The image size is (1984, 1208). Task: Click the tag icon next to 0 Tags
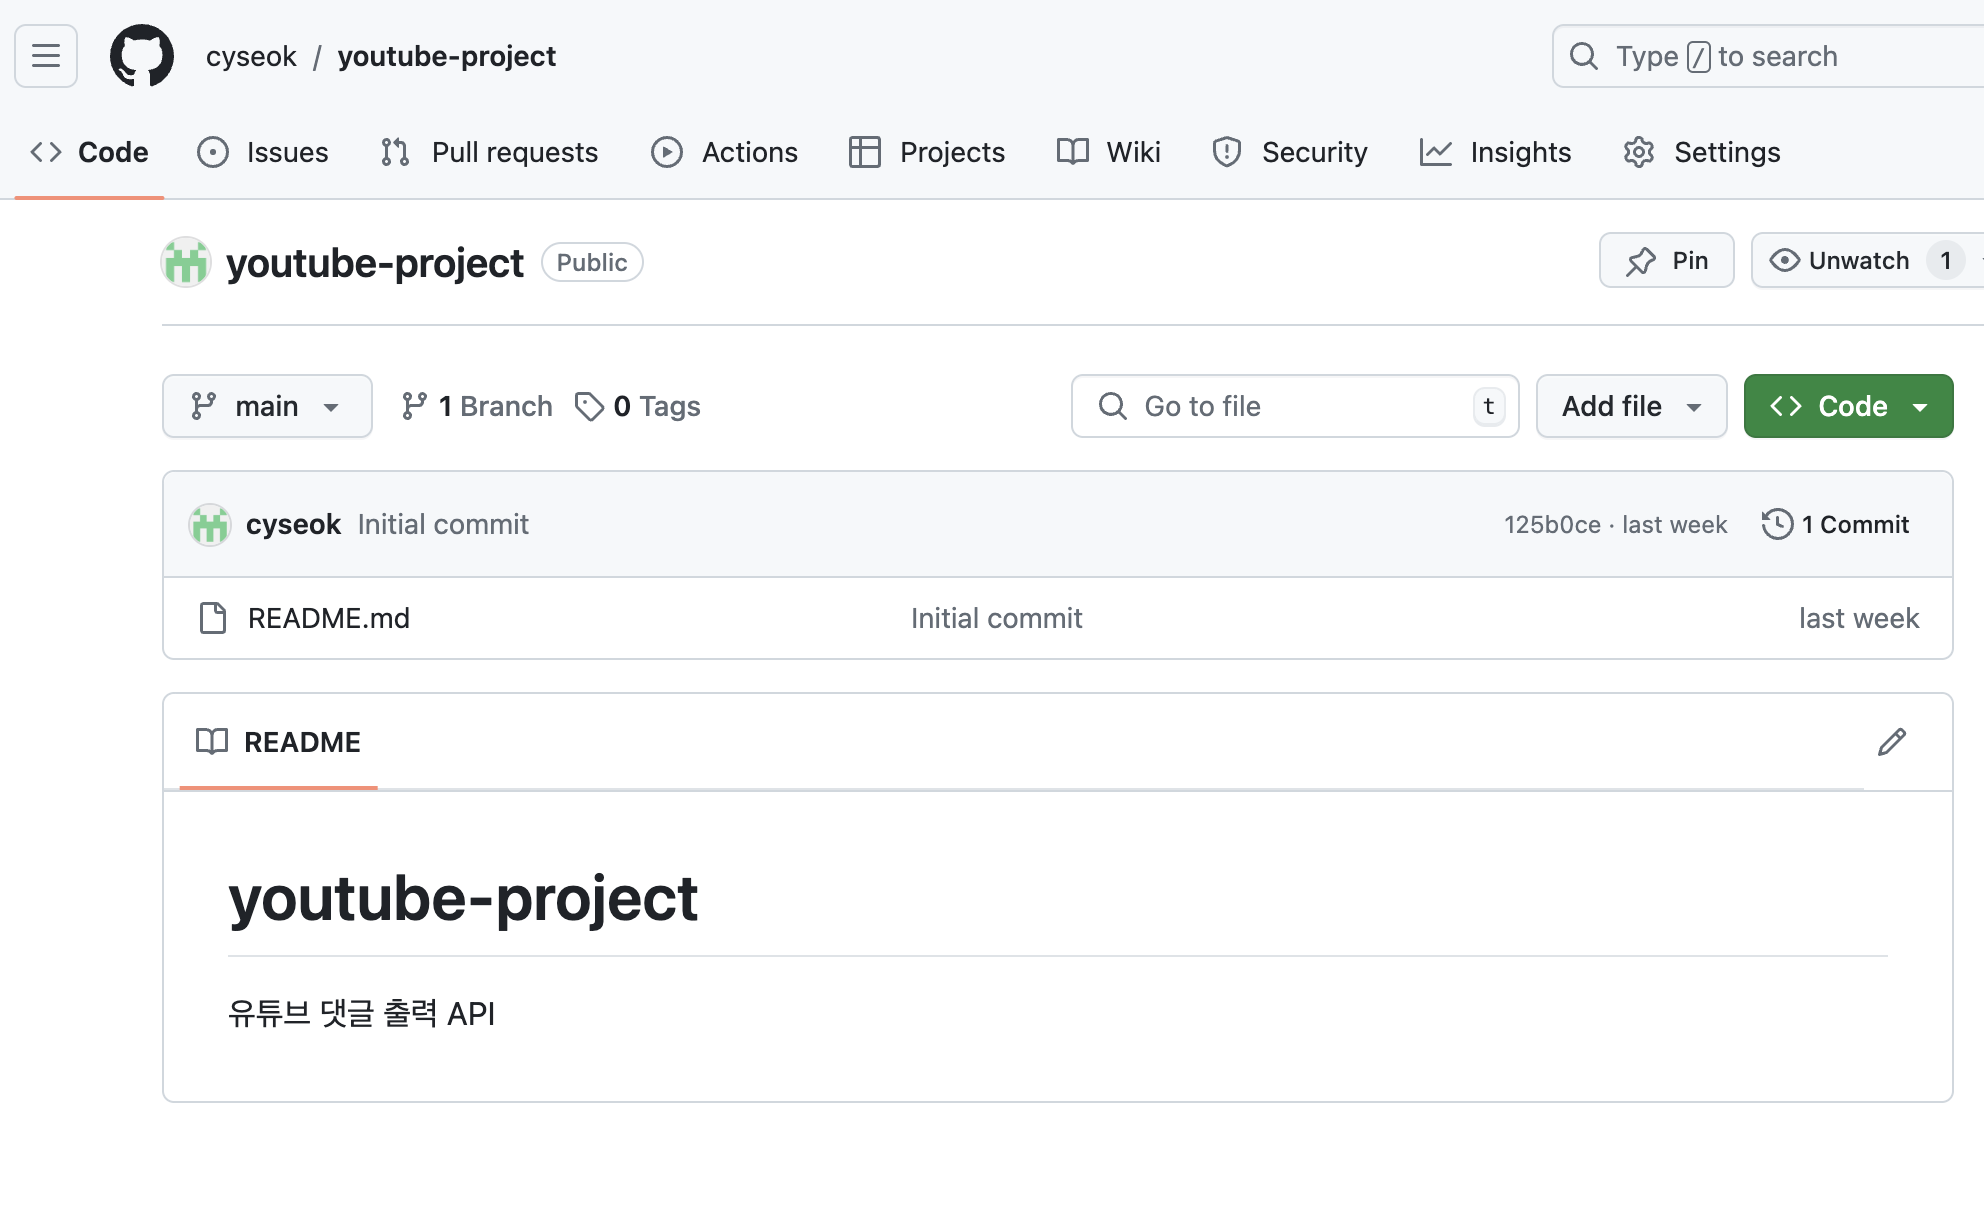[589, 406]
